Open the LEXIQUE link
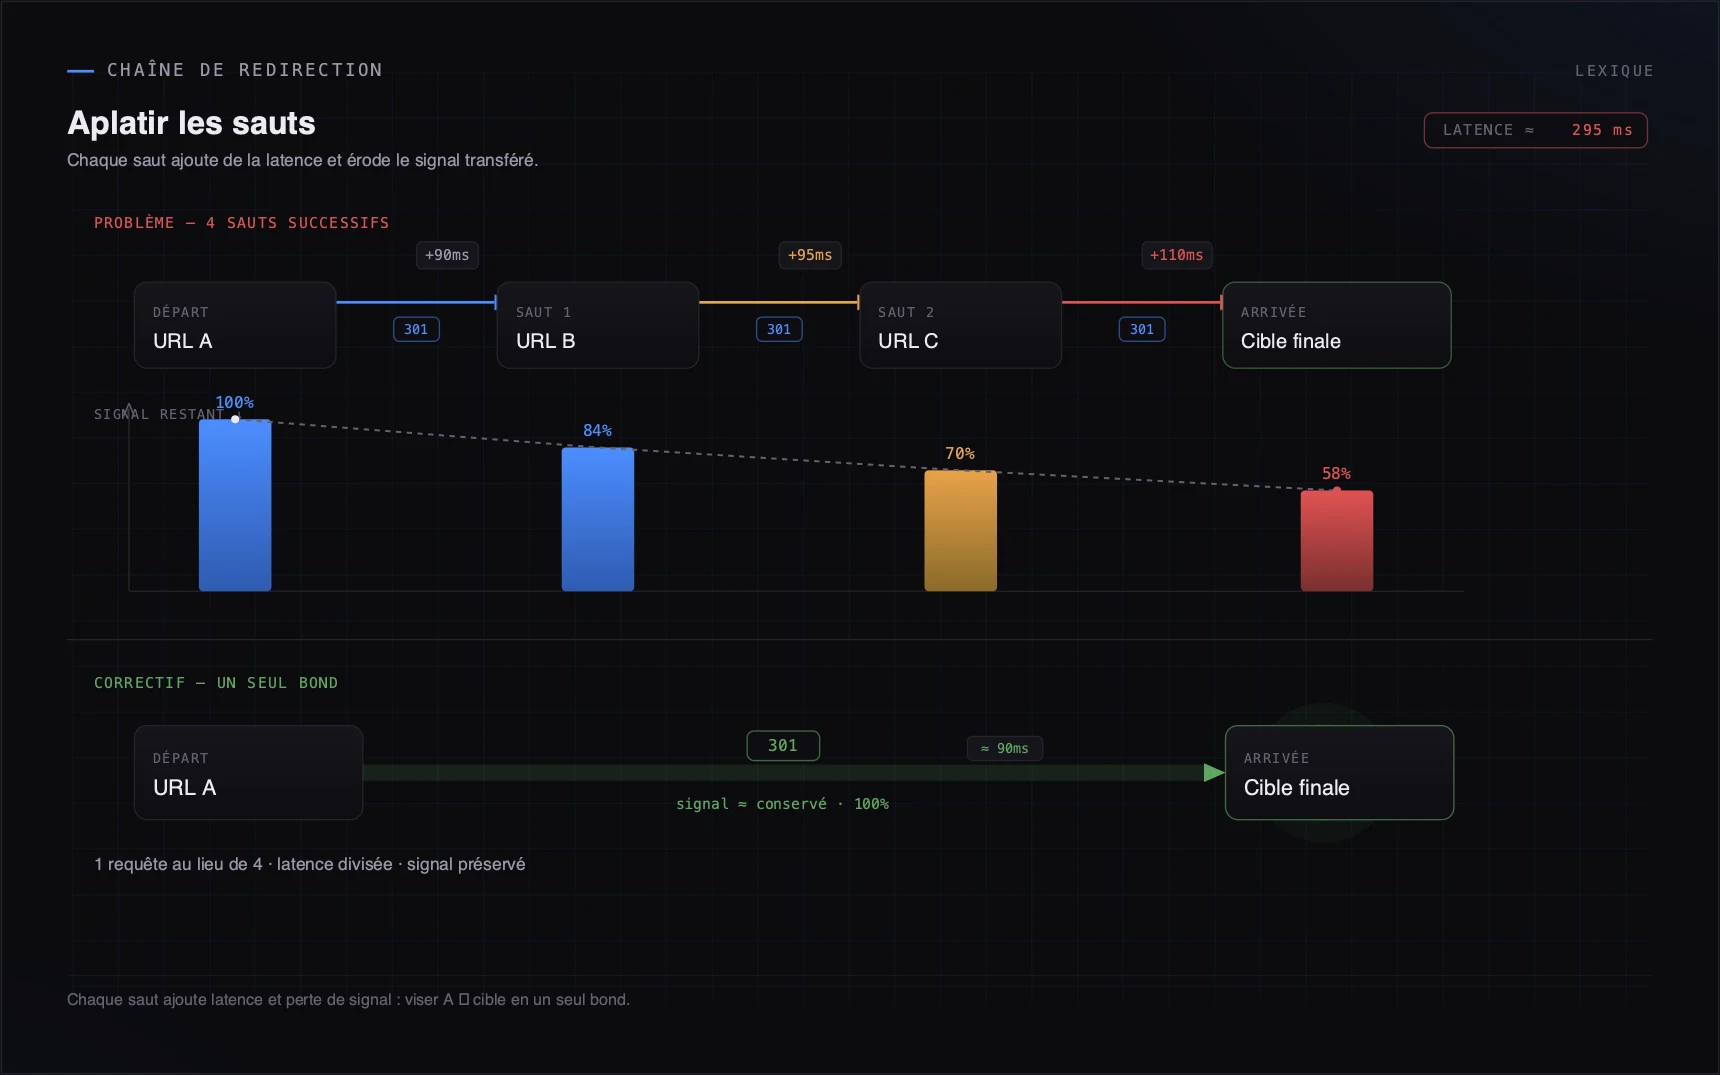This screenshot has height=1075, width=1720. 1613,71
